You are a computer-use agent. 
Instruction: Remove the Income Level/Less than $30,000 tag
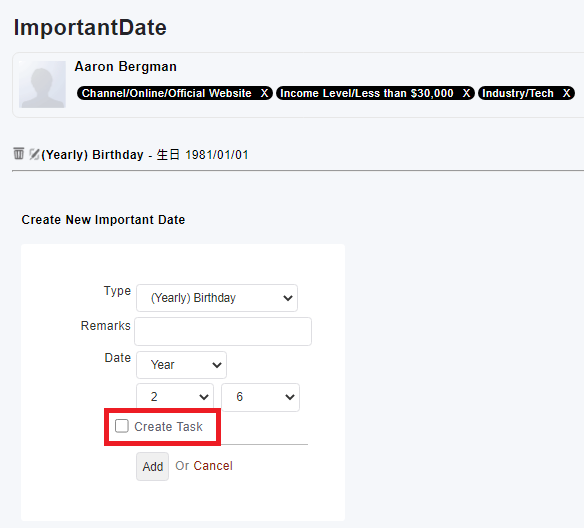pyautogui.click(x=466, y=93)
